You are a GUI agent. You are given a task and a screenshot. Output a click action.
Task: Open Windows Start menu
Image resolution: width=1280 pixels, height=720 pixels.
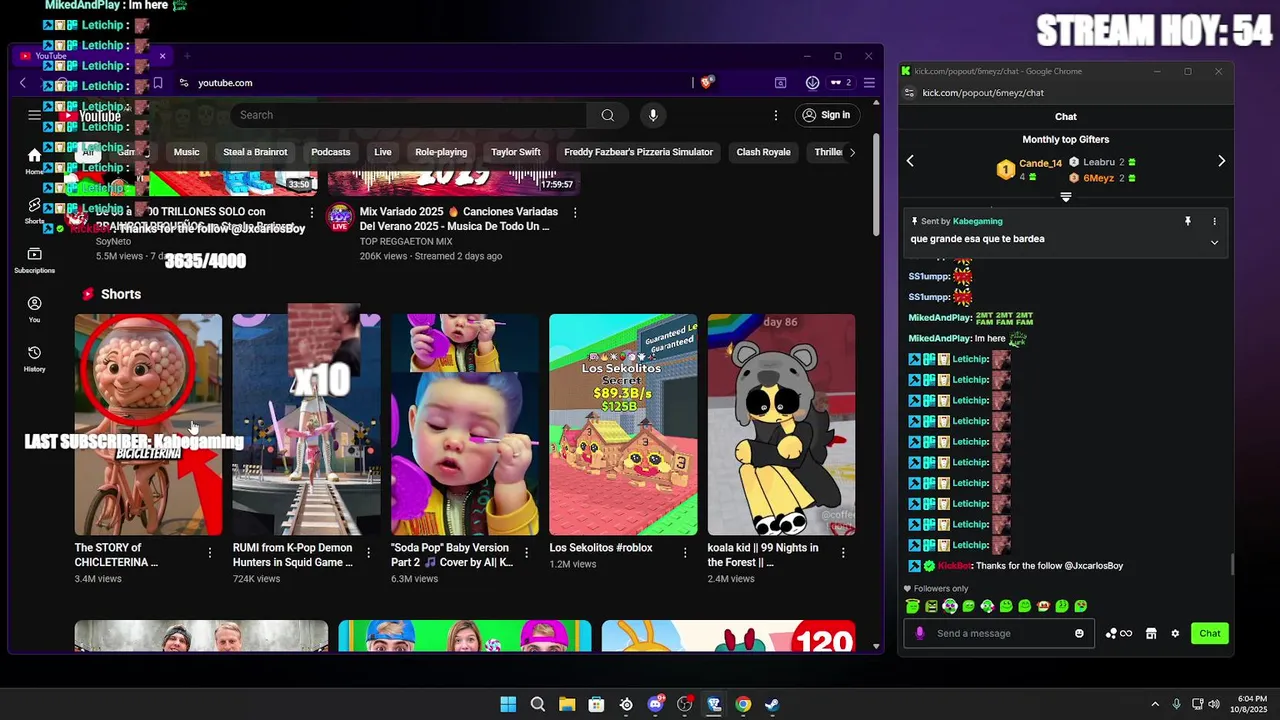(x=508, y=704)
